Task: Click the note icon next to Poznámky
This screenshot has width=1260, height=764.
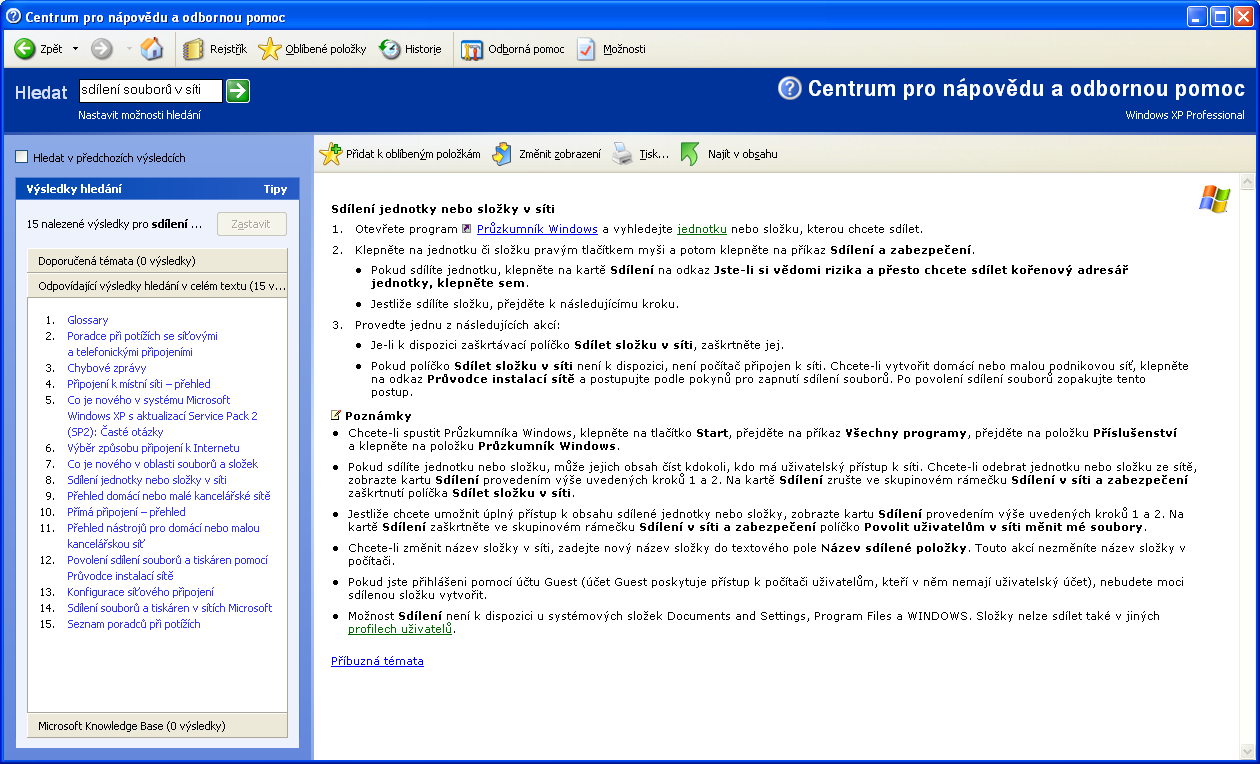Action: point(336,415)
